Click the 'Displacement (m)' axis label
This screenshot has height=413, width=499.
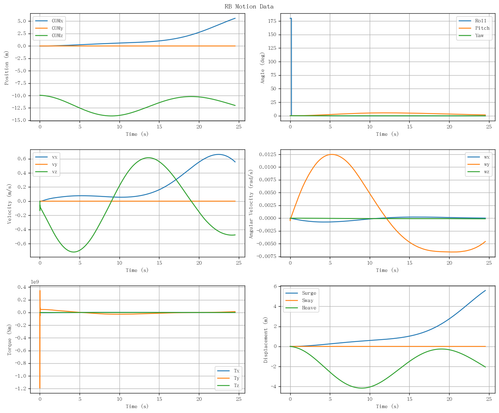(x=266, y=340)
